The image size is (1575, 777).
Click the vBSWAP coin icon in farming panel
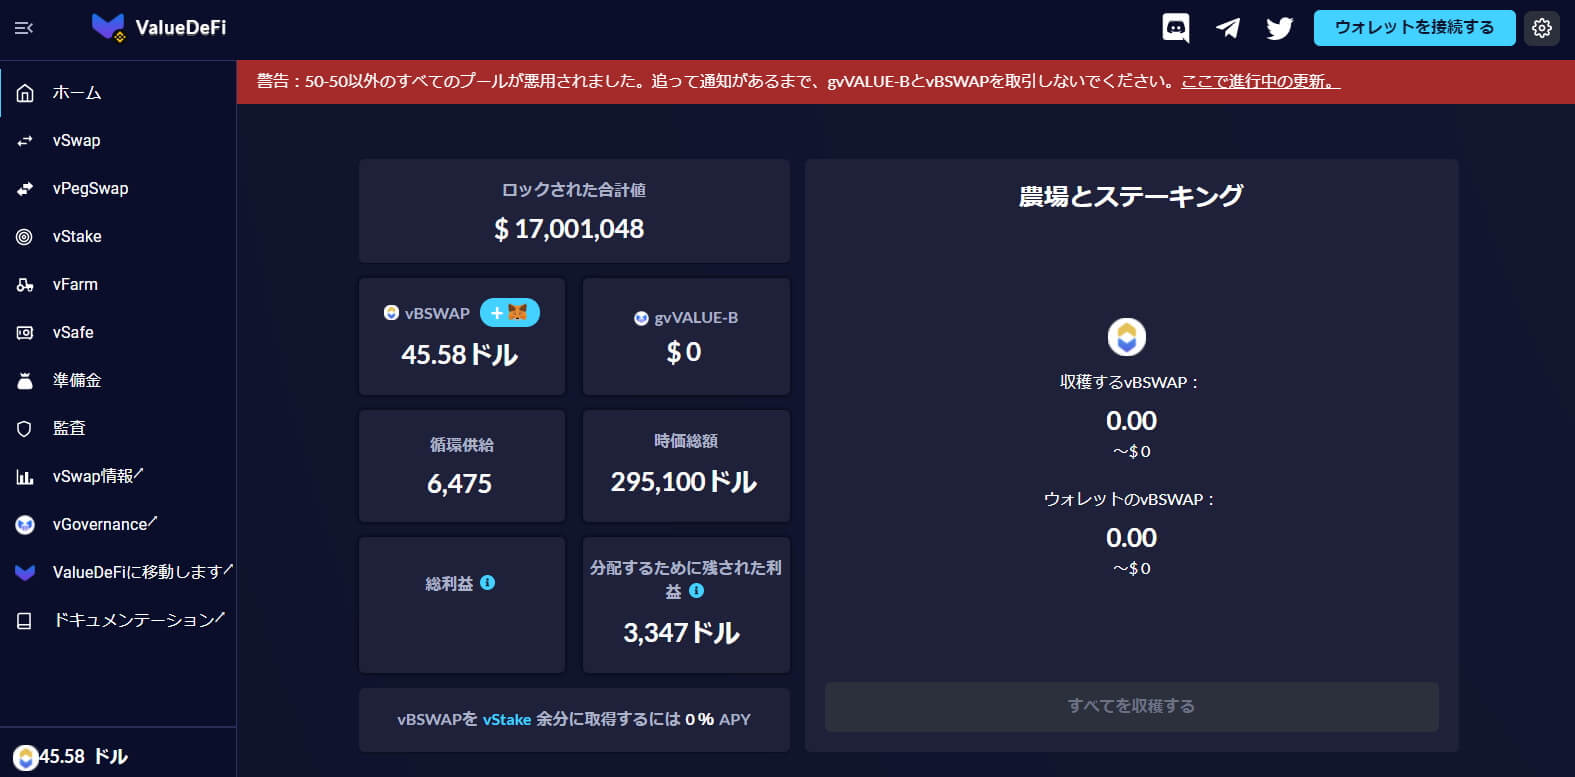pyautogui.click(x=1127, y=337)
